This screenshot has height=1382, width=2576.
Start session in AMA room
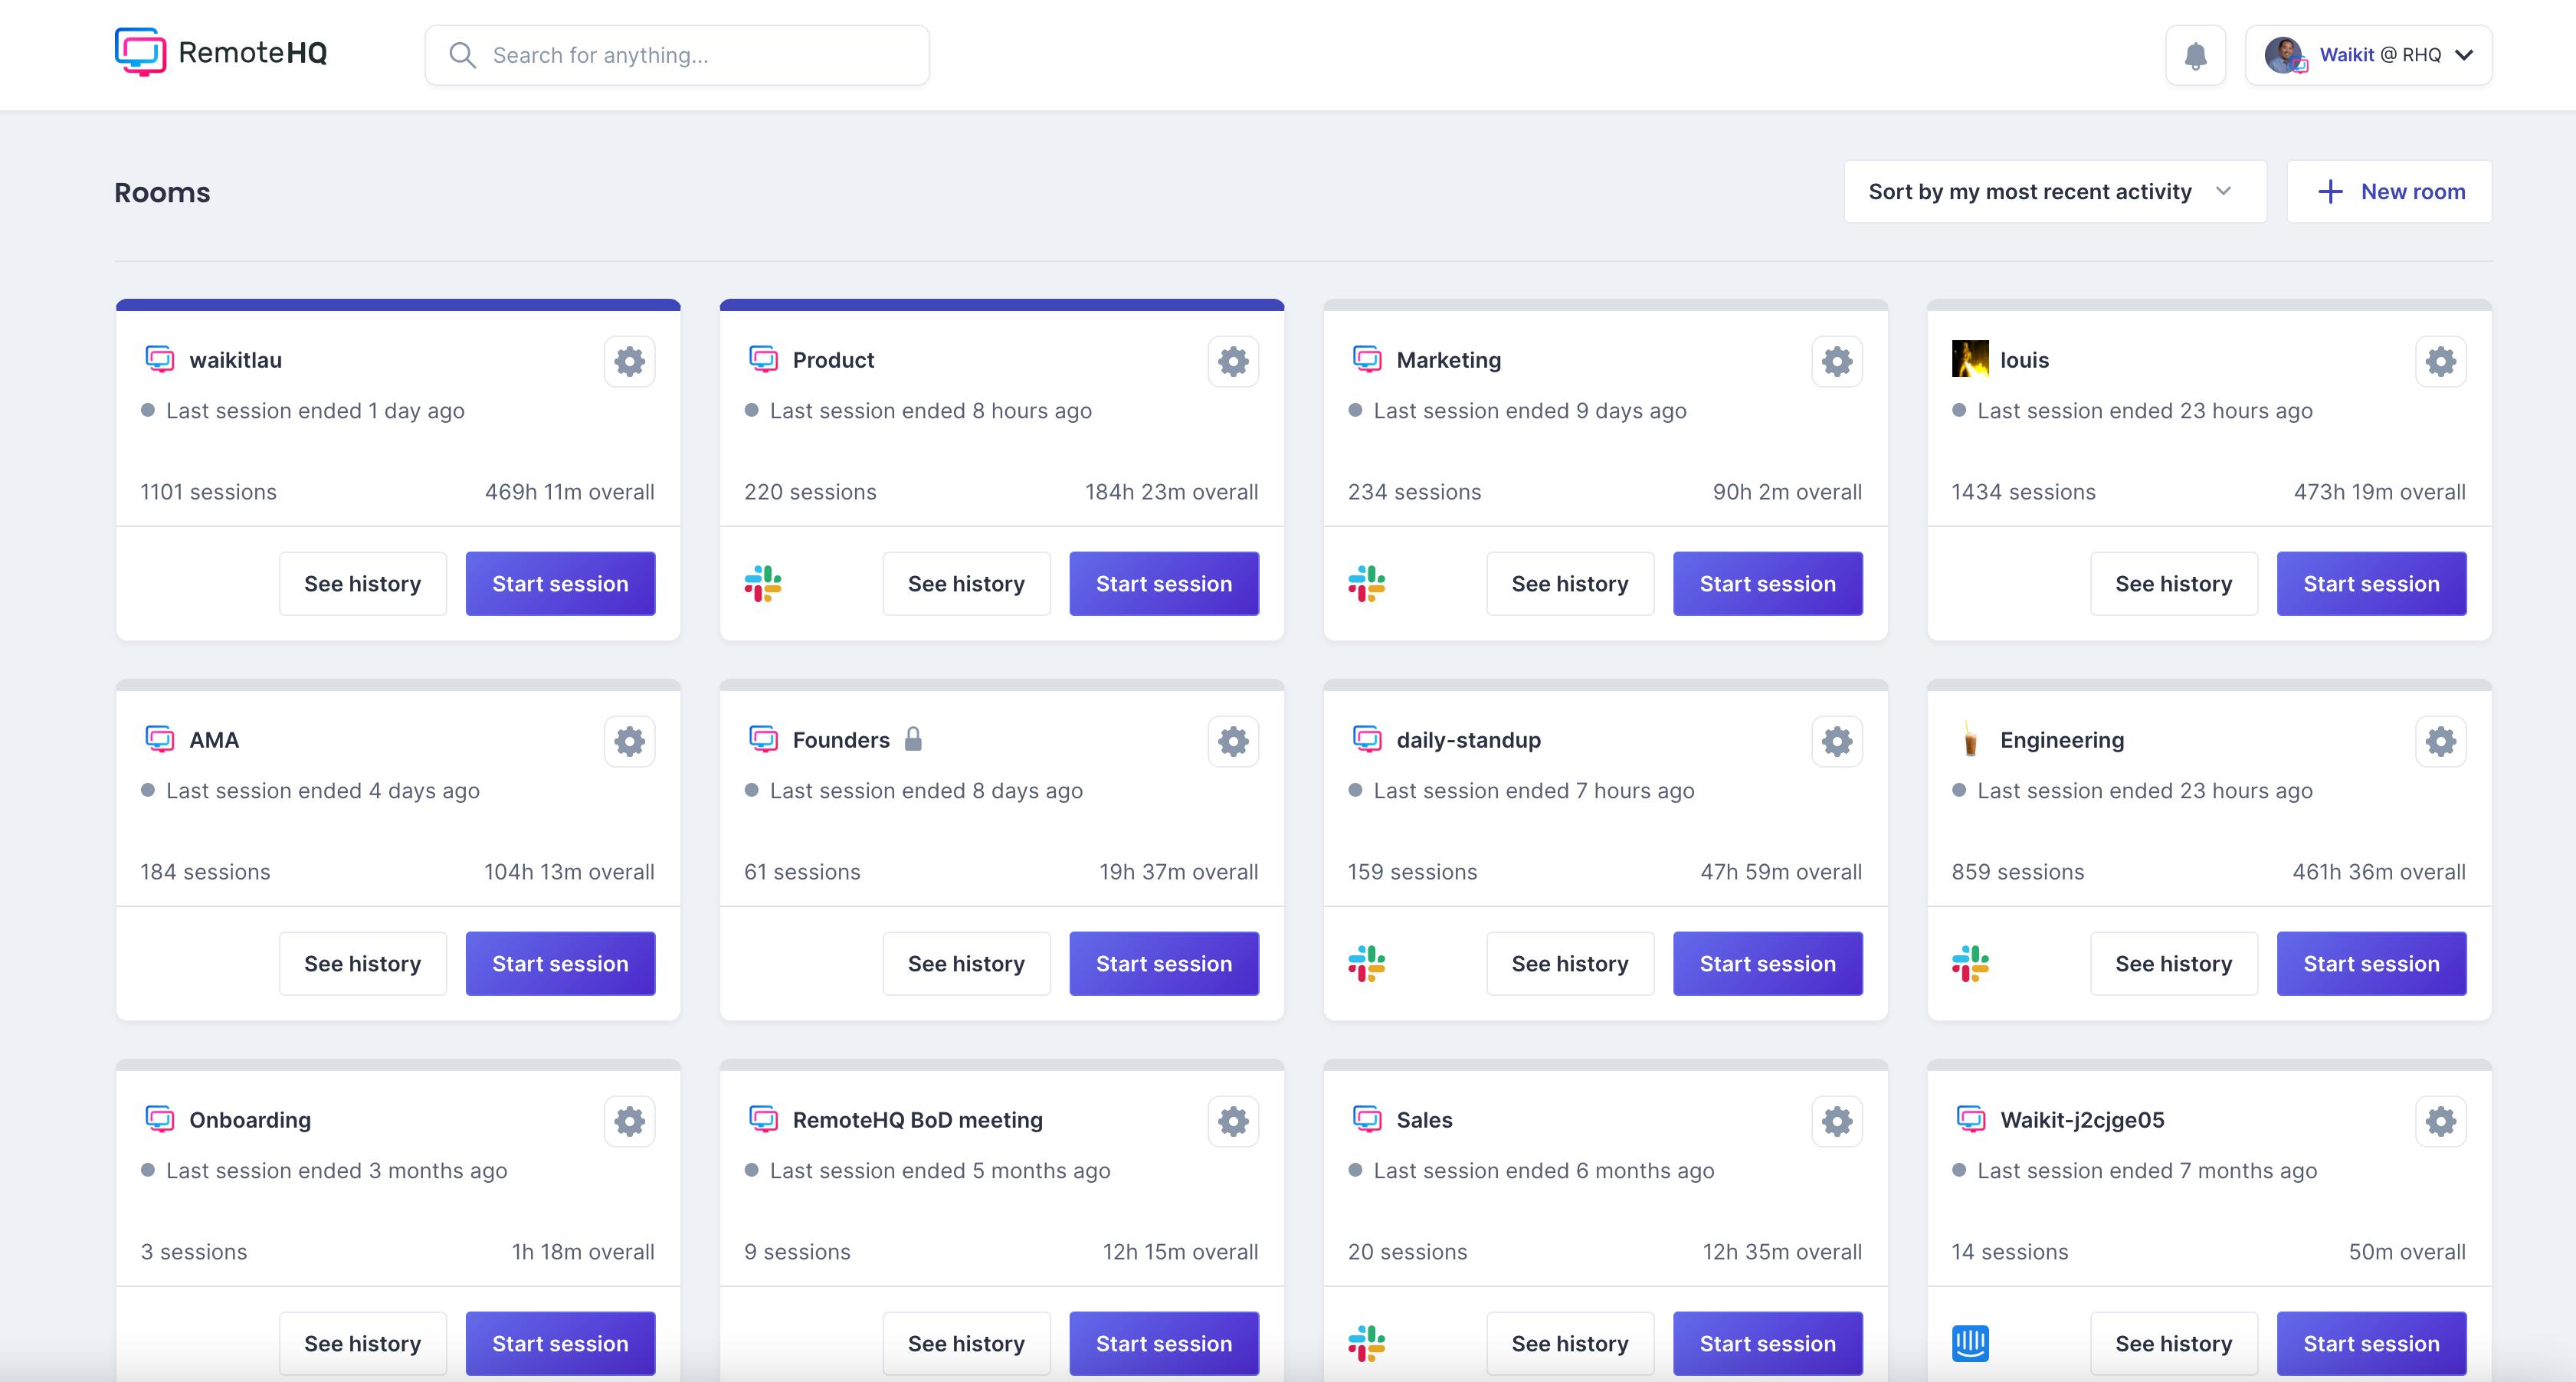pos(560,963)
